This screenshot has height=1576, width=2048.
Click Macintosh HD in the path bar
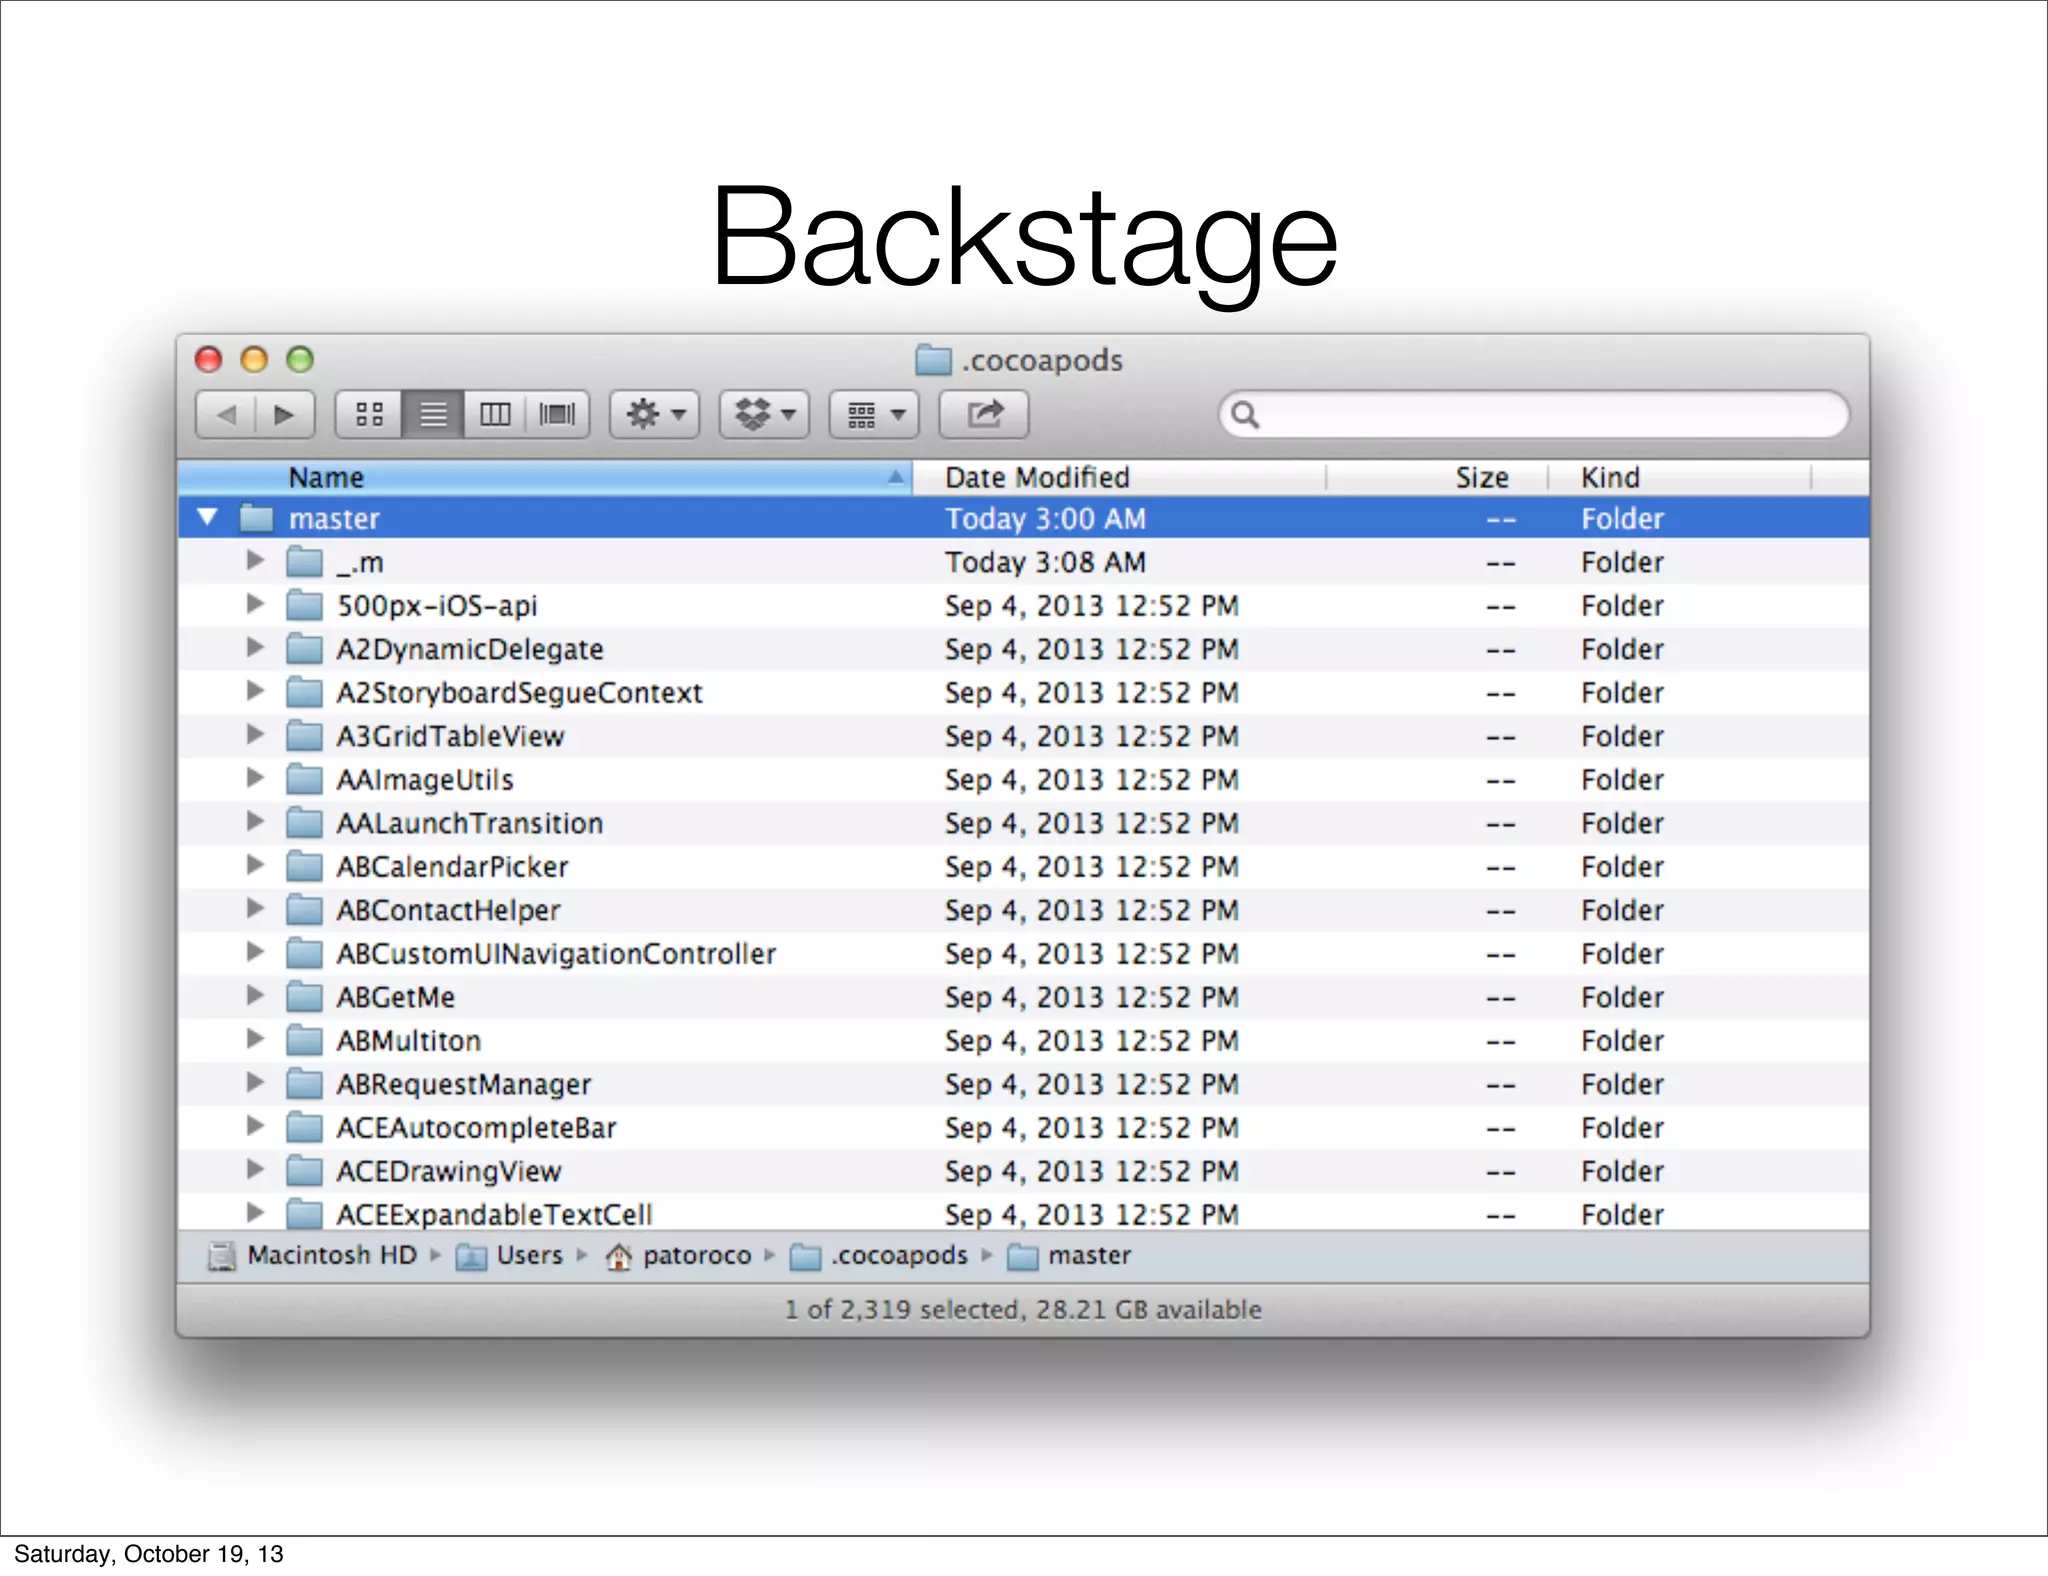pos(312,1255)
